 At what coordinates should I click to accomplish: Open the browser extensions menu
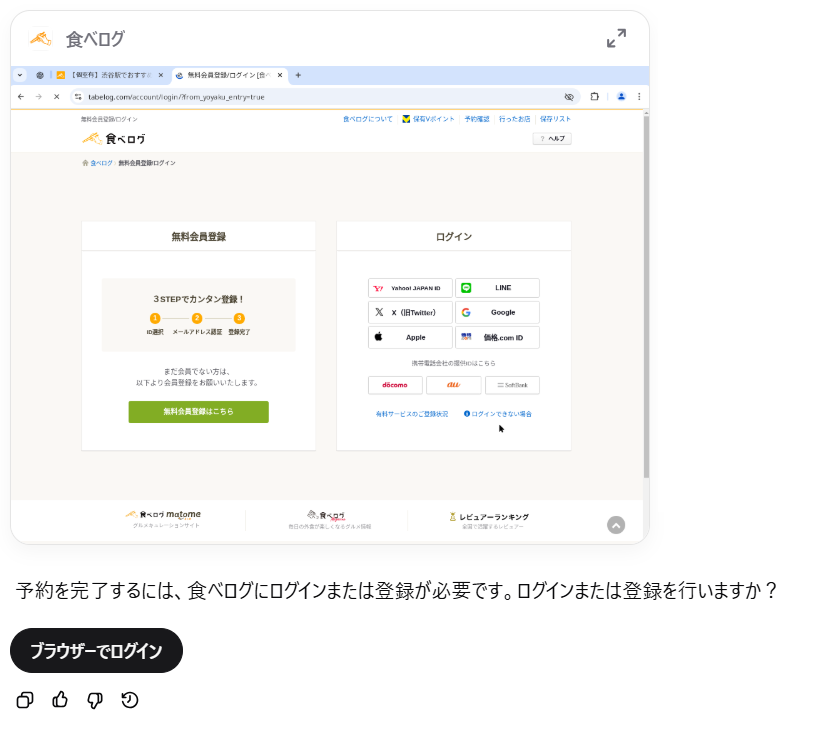click(594, 97)
